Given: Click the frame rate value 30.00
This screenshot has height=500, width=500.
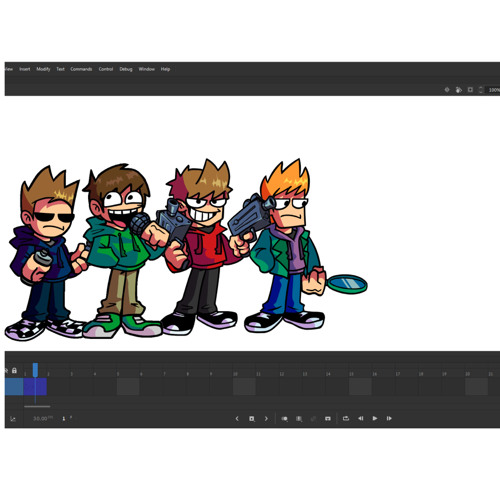Looking at the screenshot, I should [x=40, y=418].
